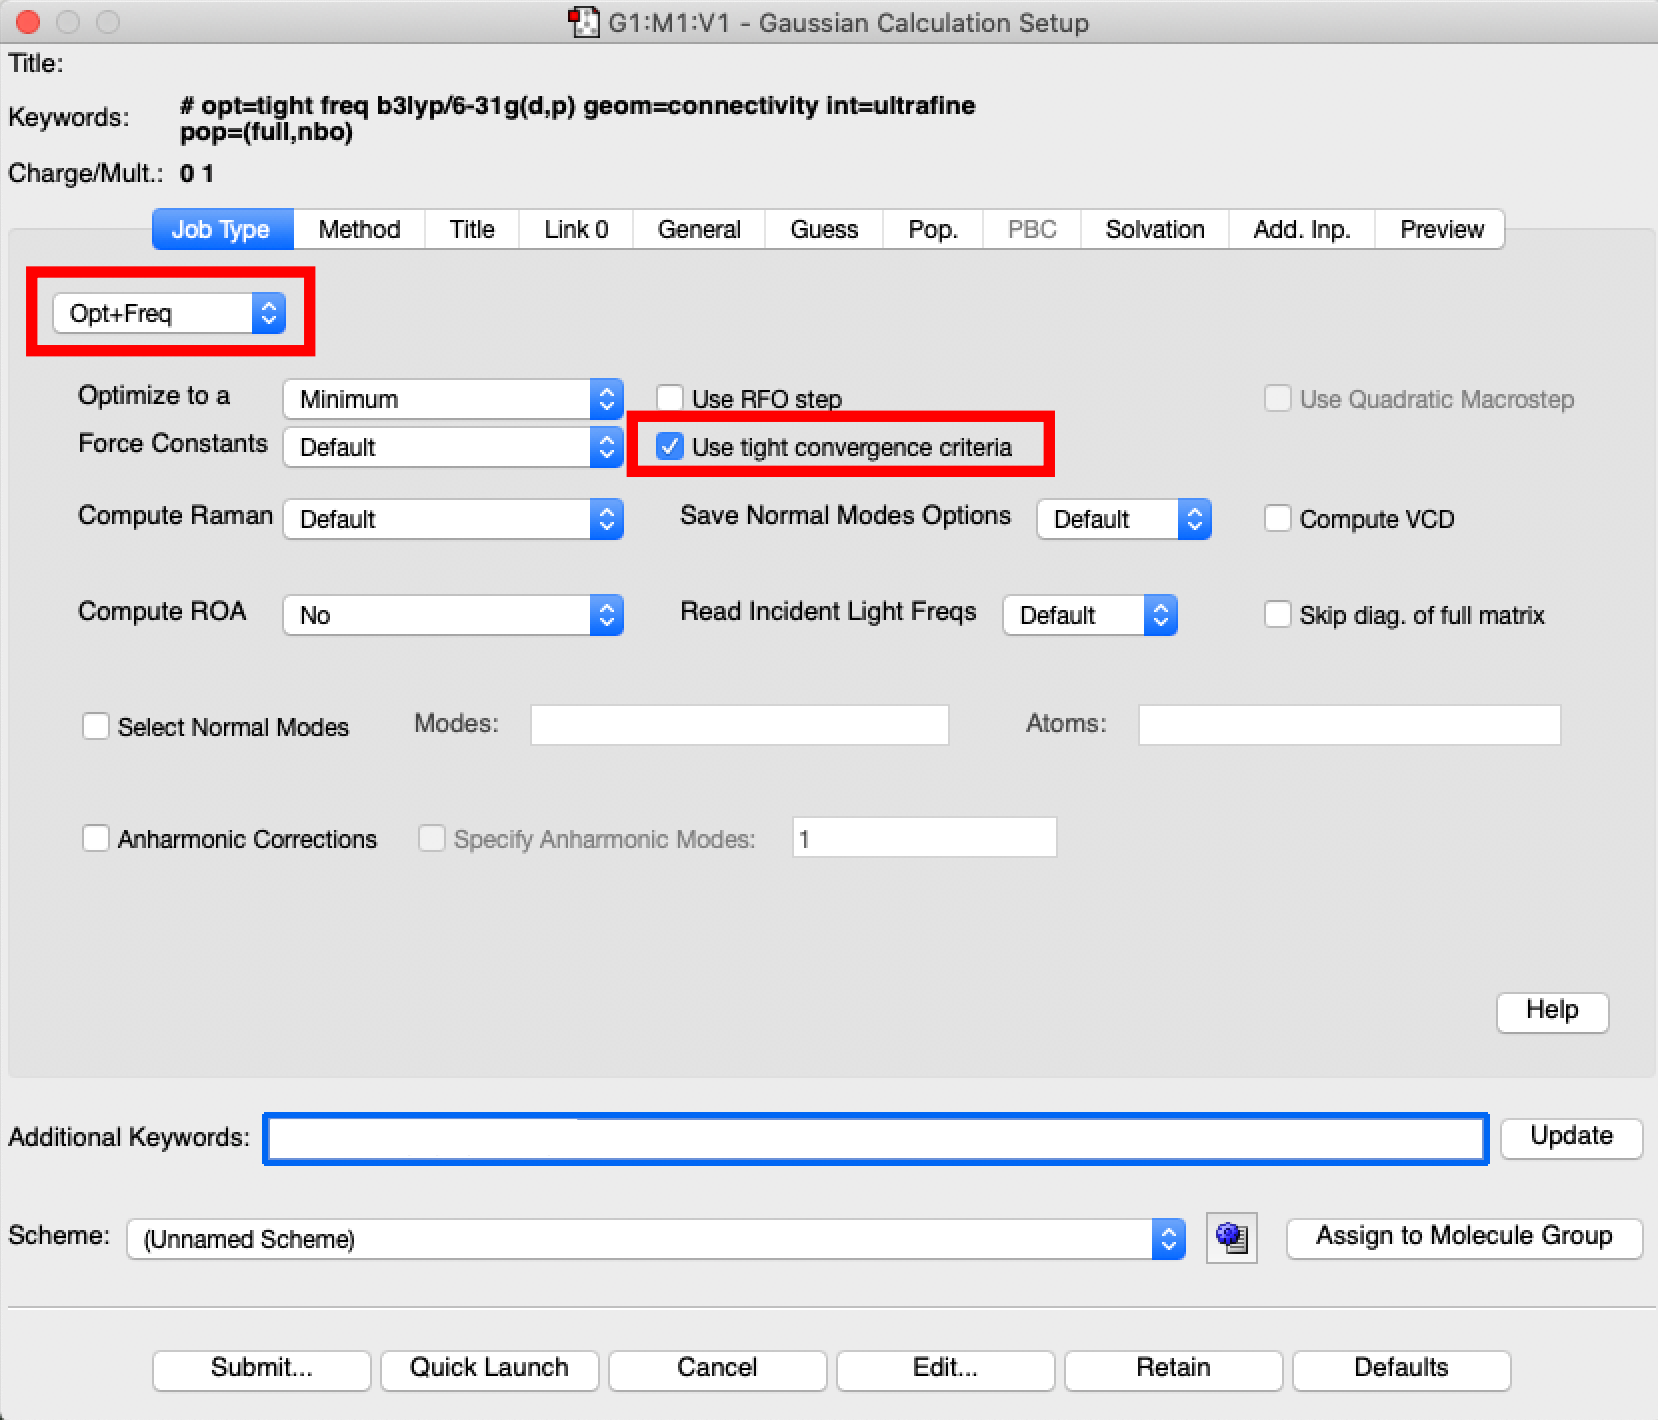Enable the Compute VCD checkbox
This screenshot has width=1658, height=1420.
1277,518
